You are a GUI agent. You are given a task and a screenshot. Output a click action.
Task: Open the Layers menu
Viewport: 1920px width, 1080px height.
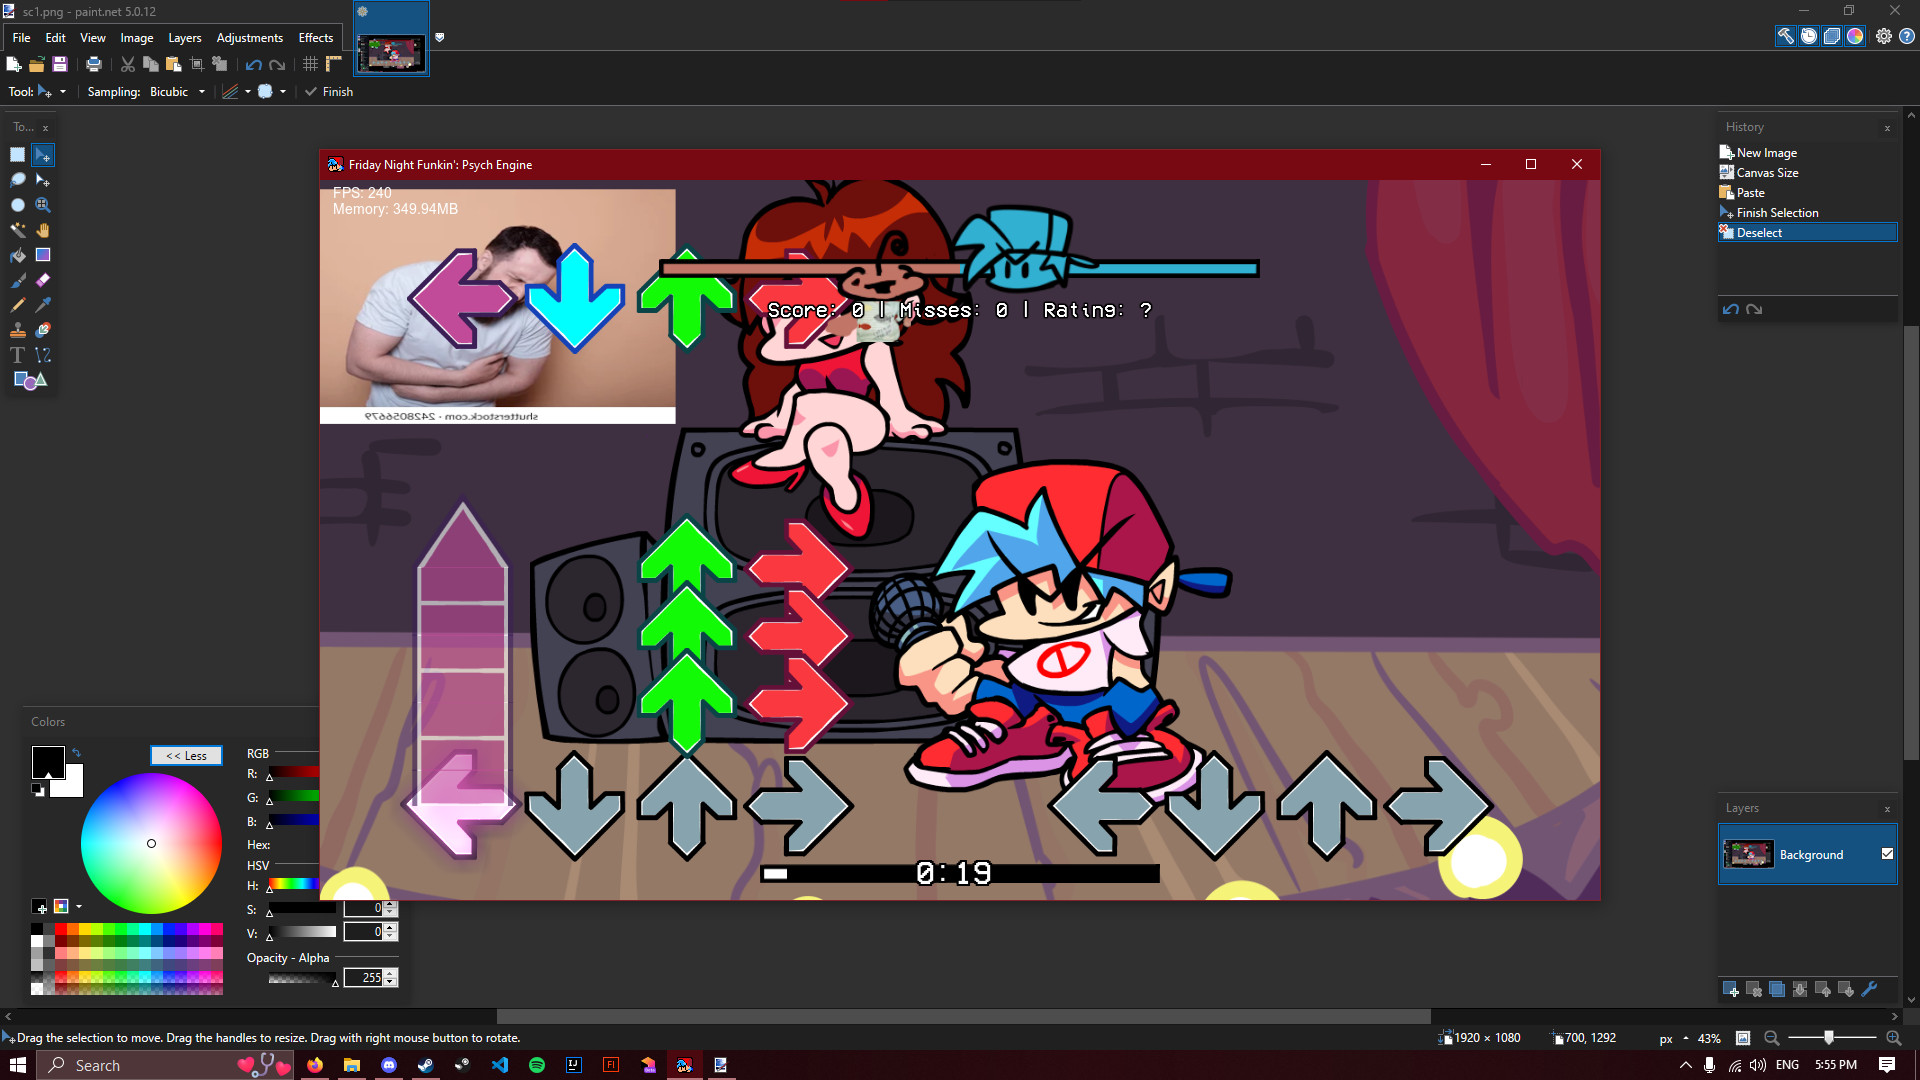pos(185,38)
